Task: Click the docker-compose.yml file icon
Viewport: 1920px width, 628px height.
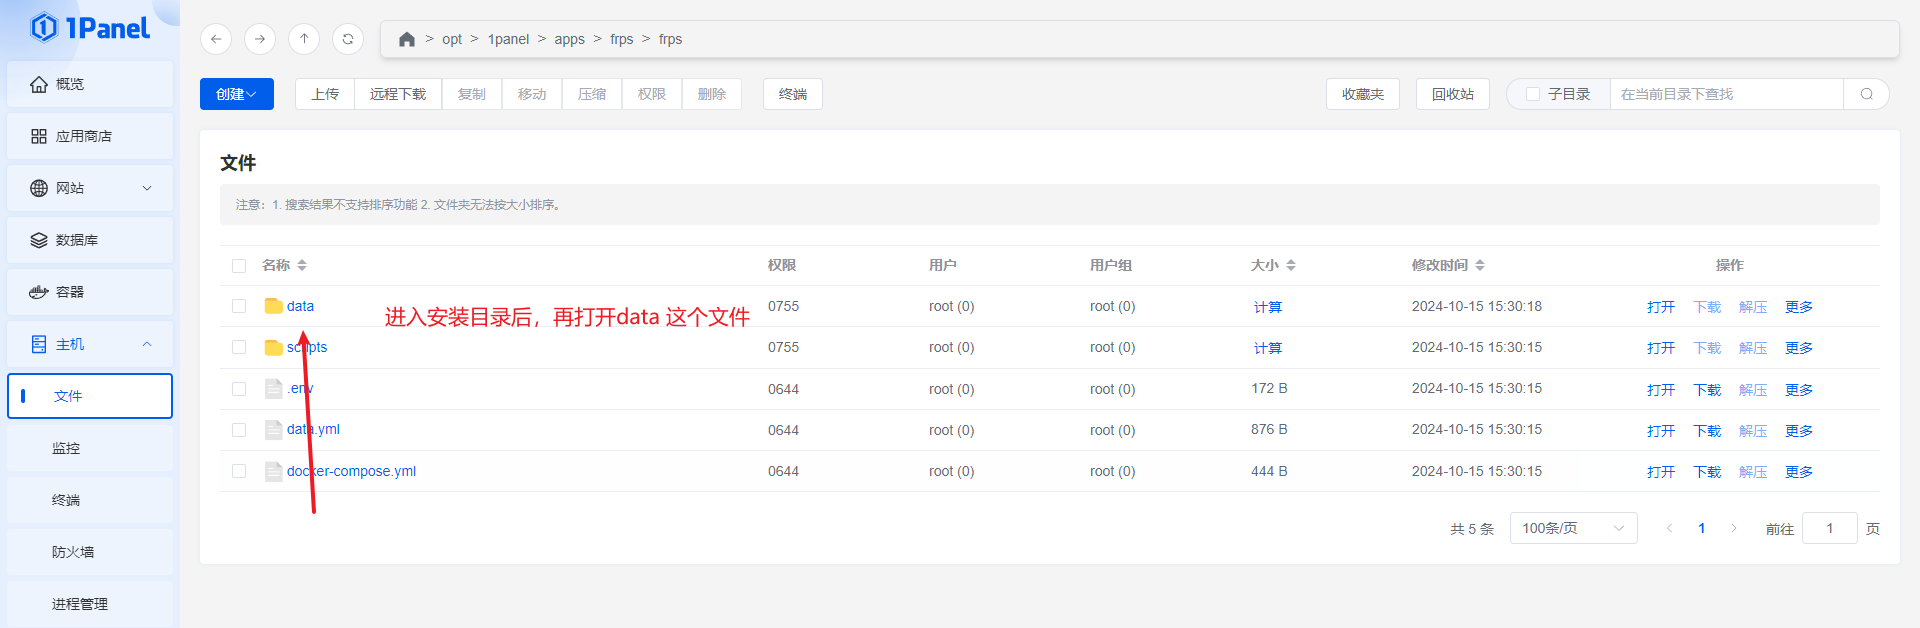Action: (x=273, y=471)
